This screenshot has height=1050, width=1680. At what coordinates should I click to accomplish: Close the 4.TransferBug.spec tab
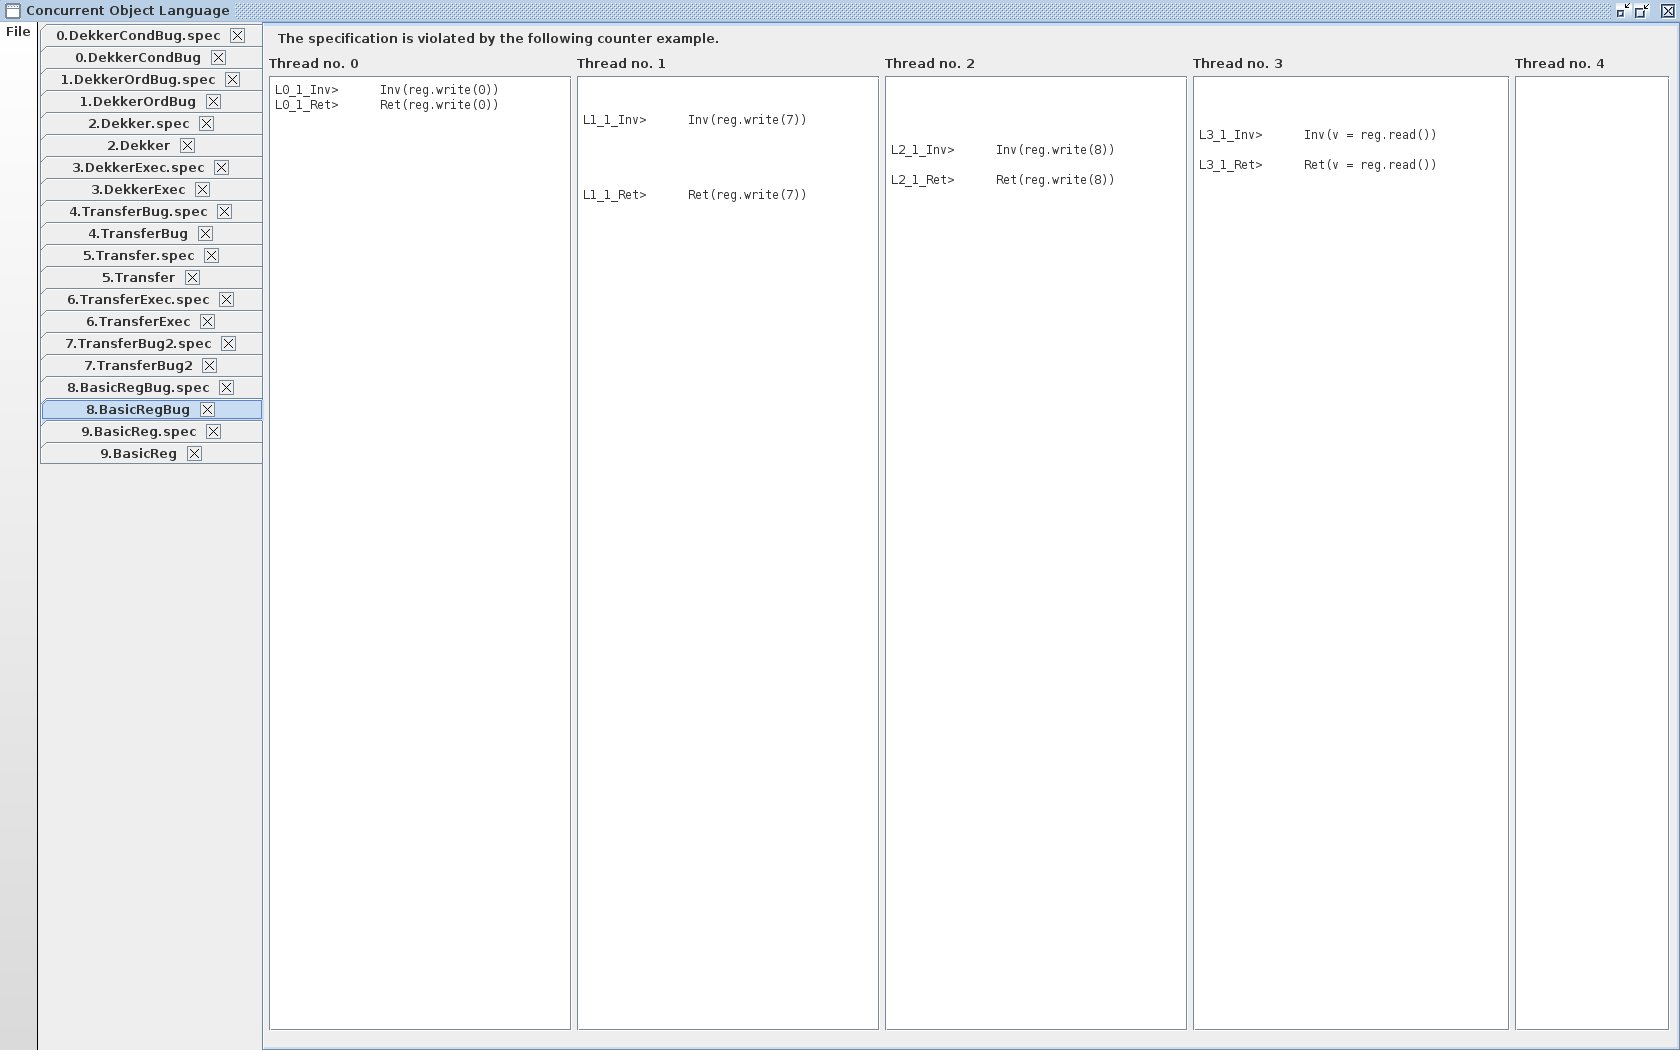point(224,211)
